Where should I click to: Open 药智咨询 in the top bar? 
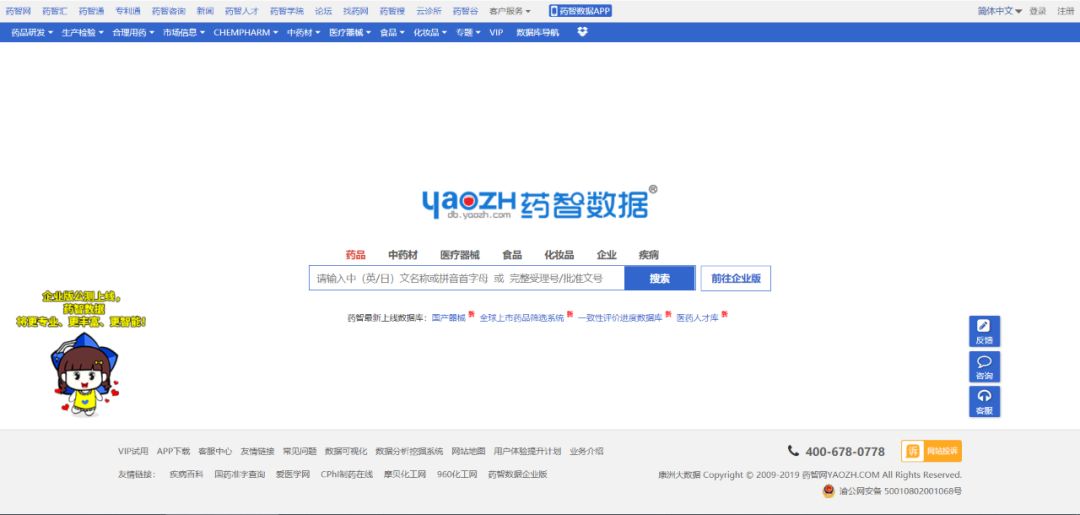click(169, 11)
